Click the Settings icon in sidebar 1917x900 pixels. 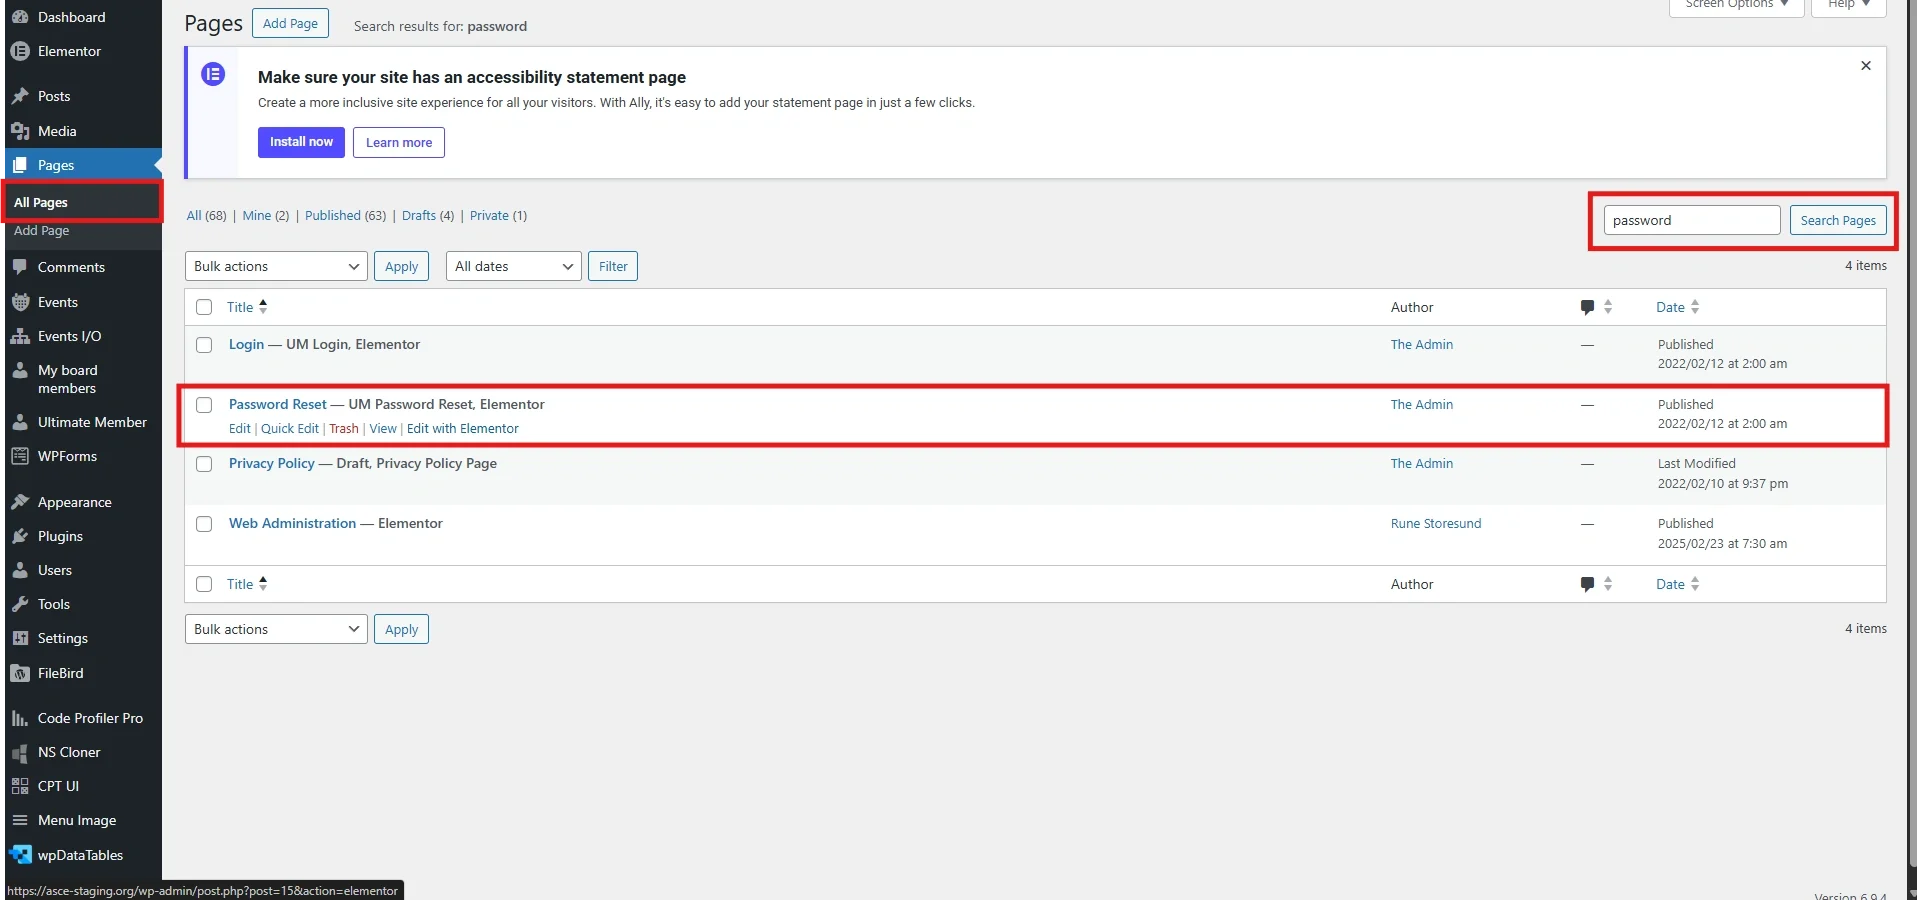(x=20, y=638)
